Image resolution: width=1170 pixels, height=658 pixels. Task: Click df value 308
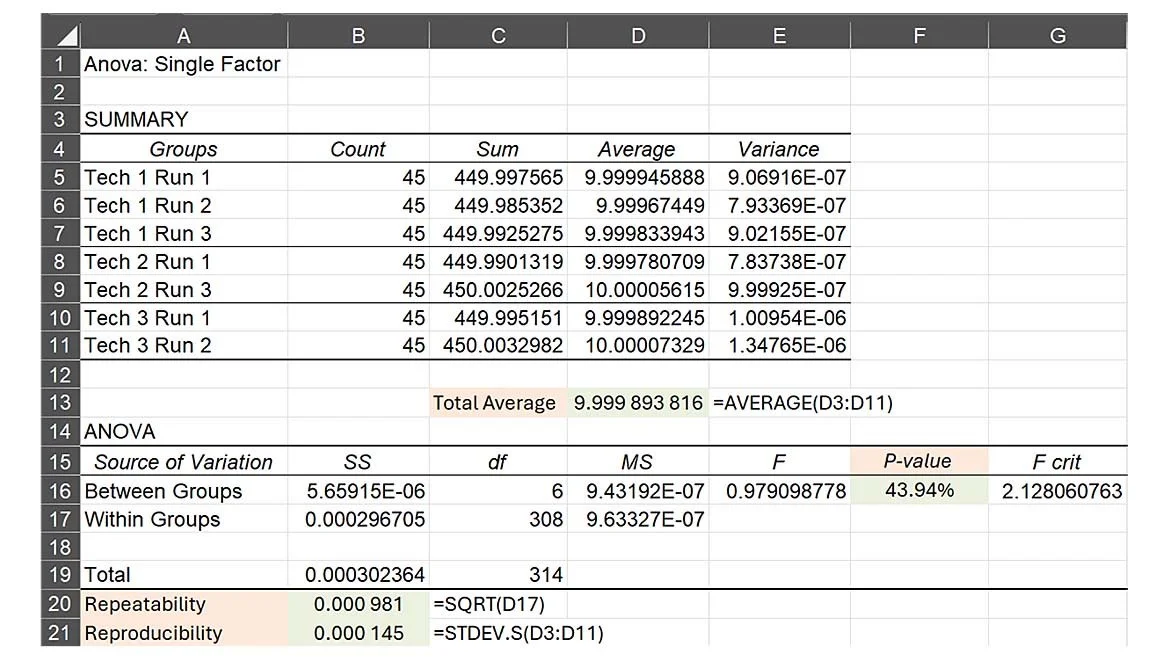(x=498, y=519)
